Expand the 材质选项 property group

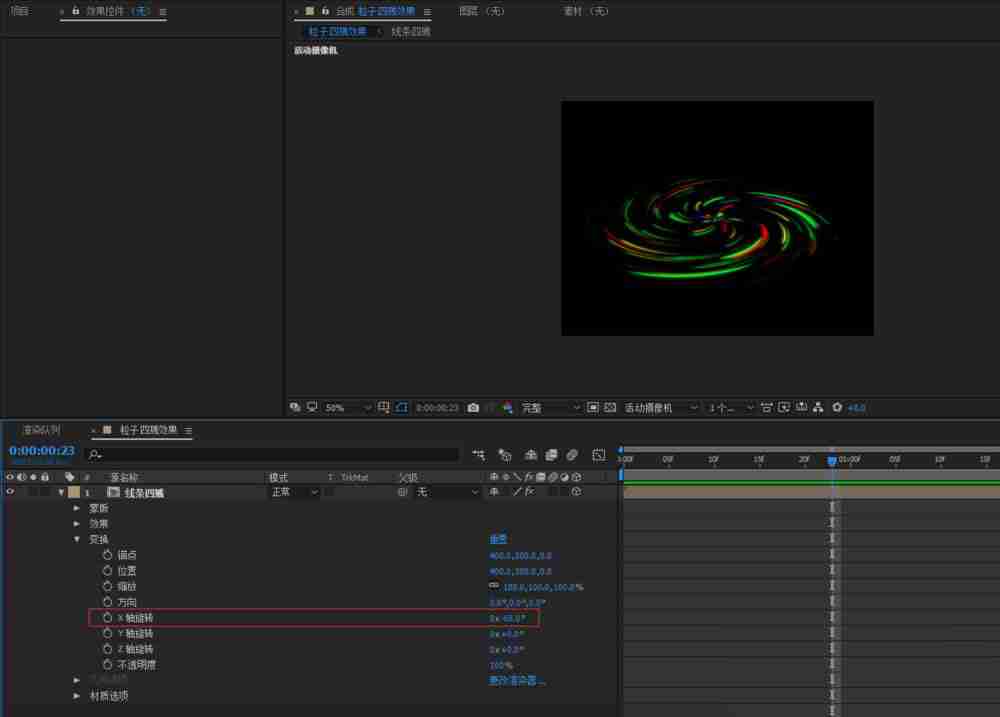78,696
